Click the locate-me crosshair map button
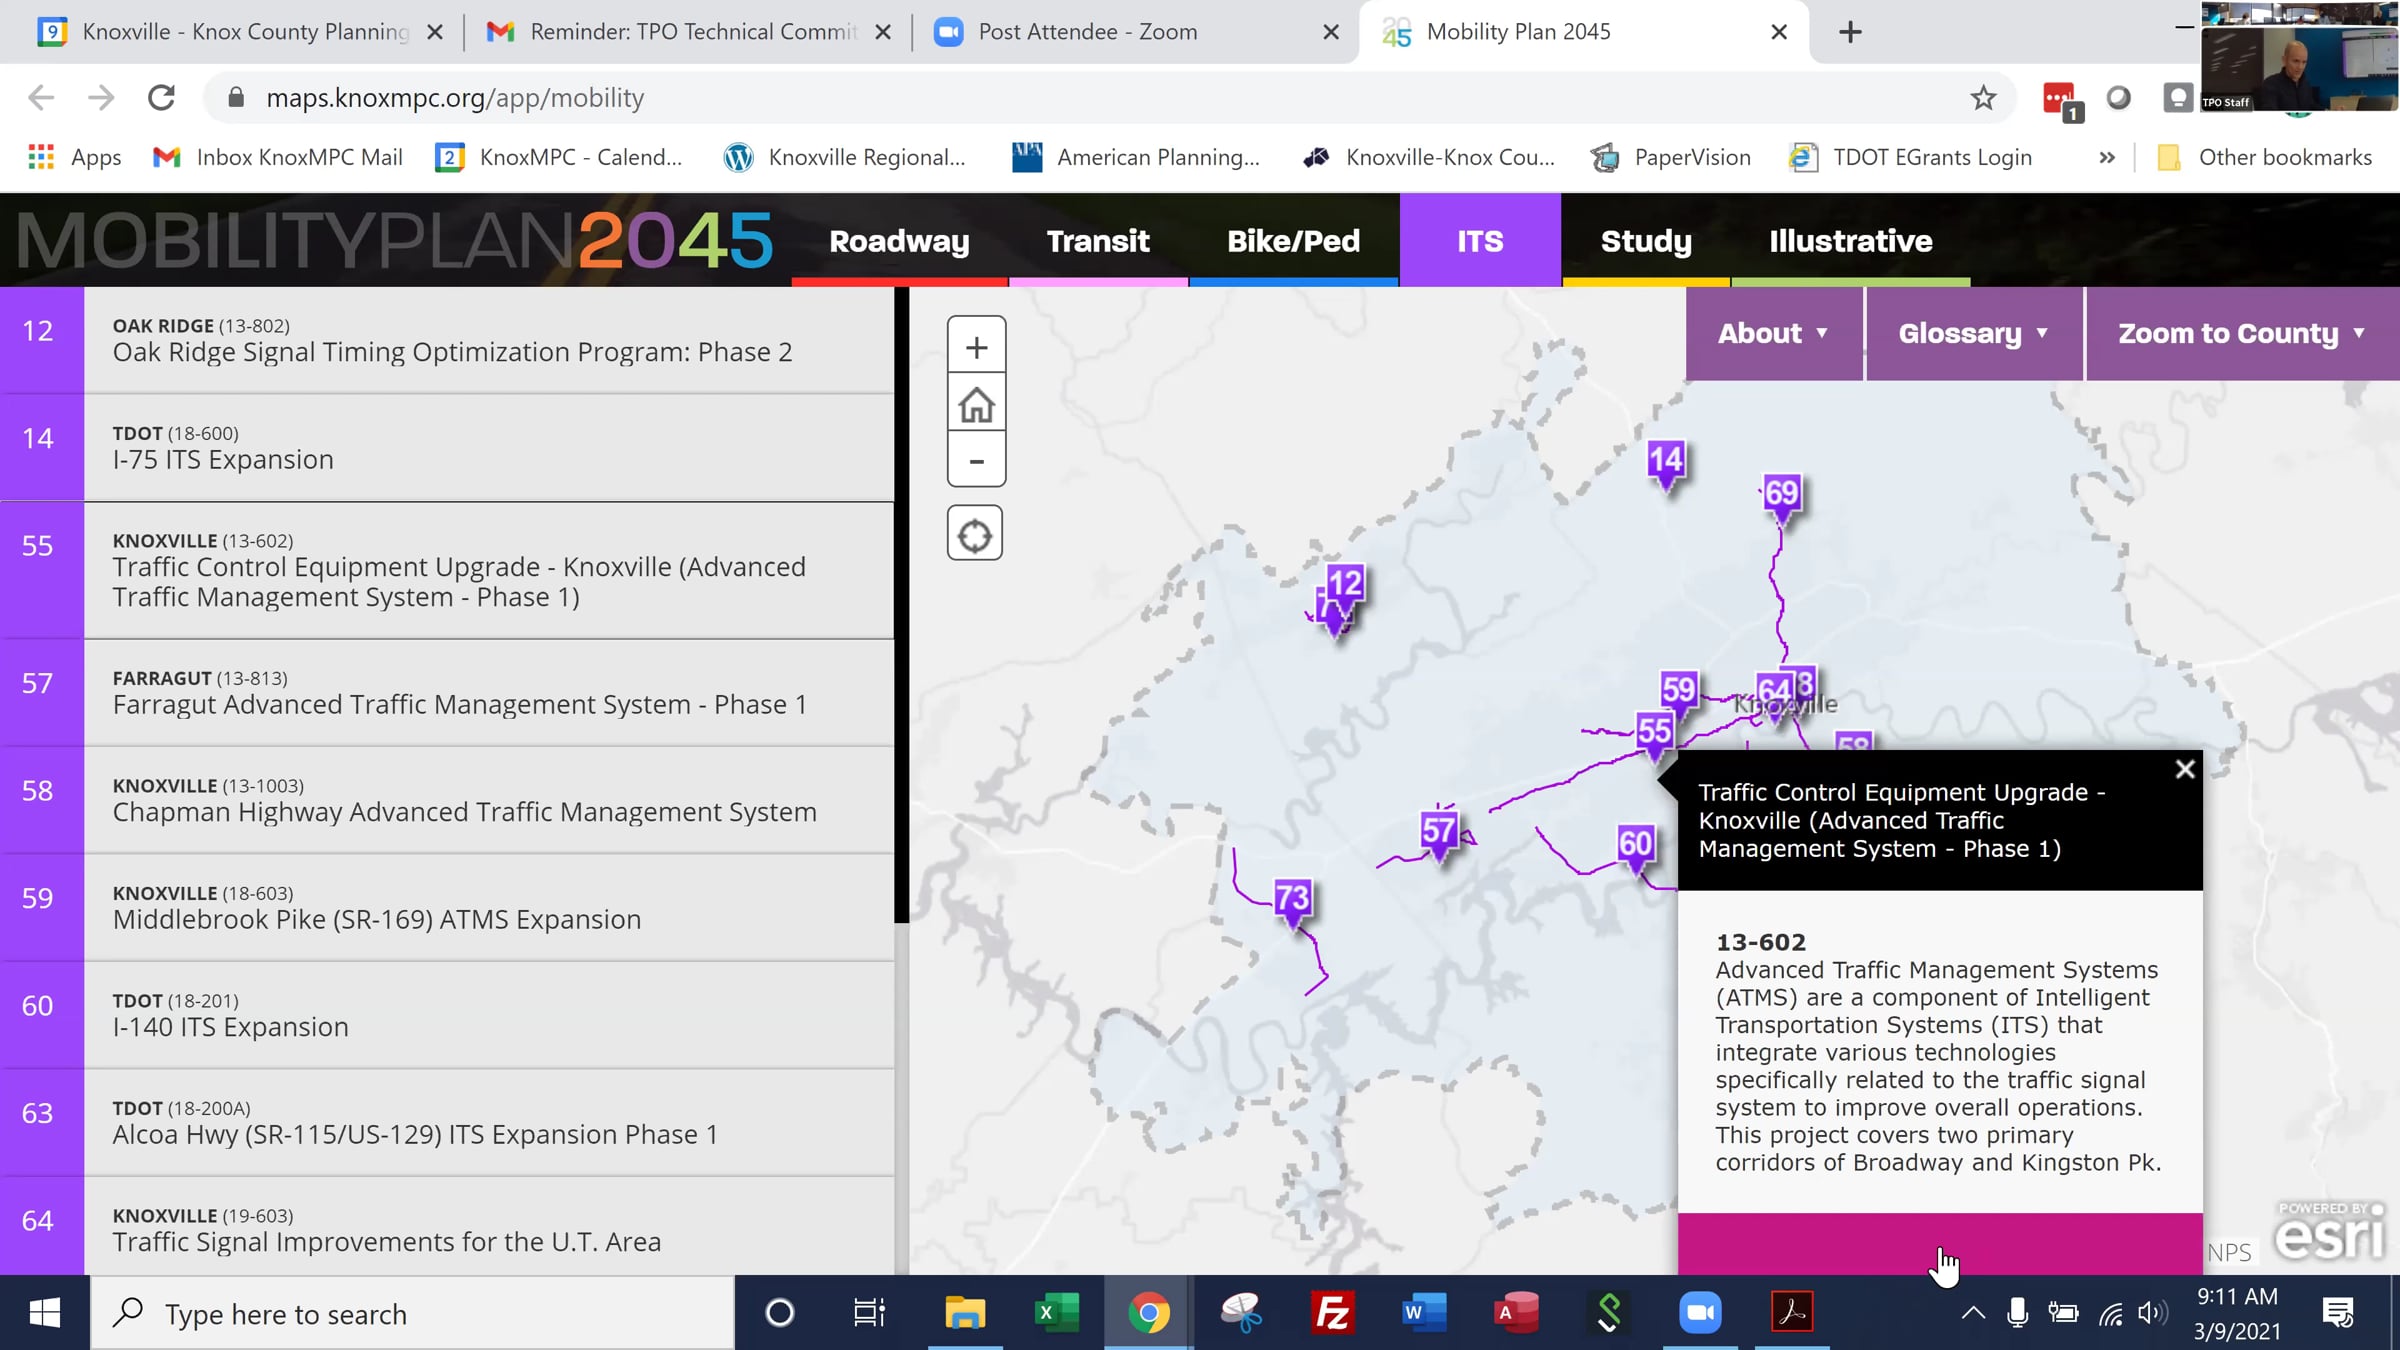 coord(975,534)
